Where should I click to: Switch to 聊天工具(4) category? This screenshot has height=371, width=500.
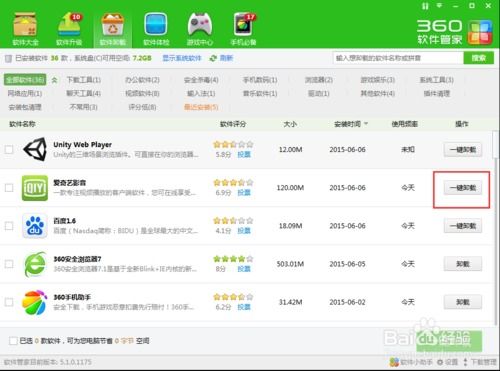coord(84,93)
